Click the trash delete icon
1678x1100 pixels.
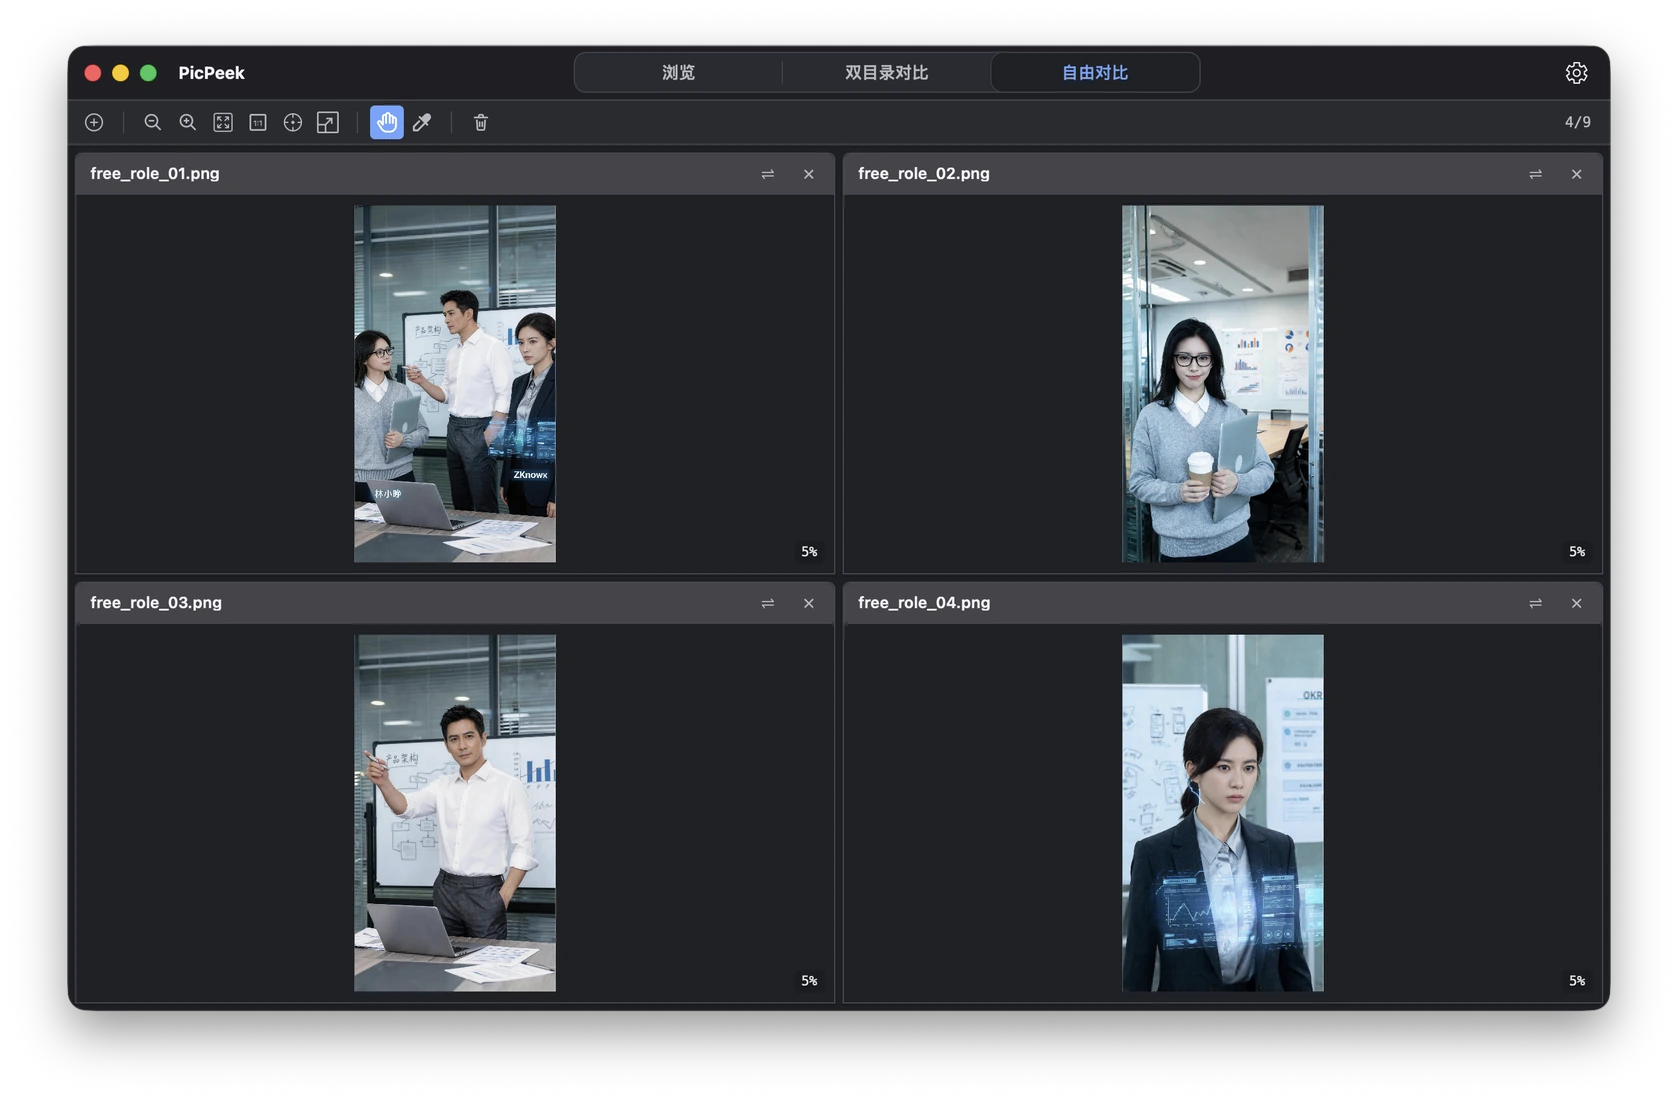tap(481, 122)
